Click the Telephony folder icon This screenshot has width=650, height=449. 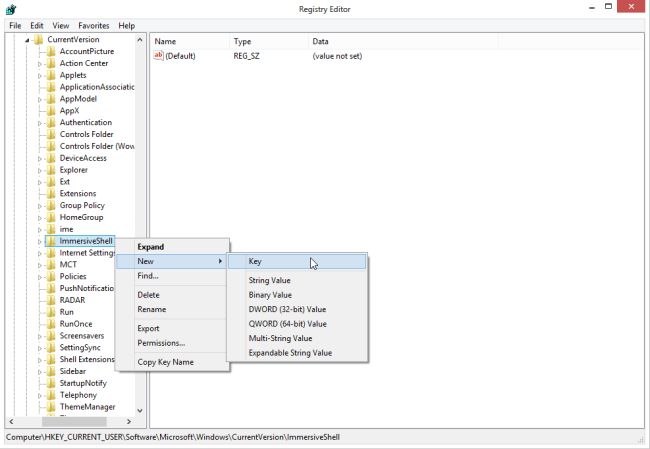51,395
